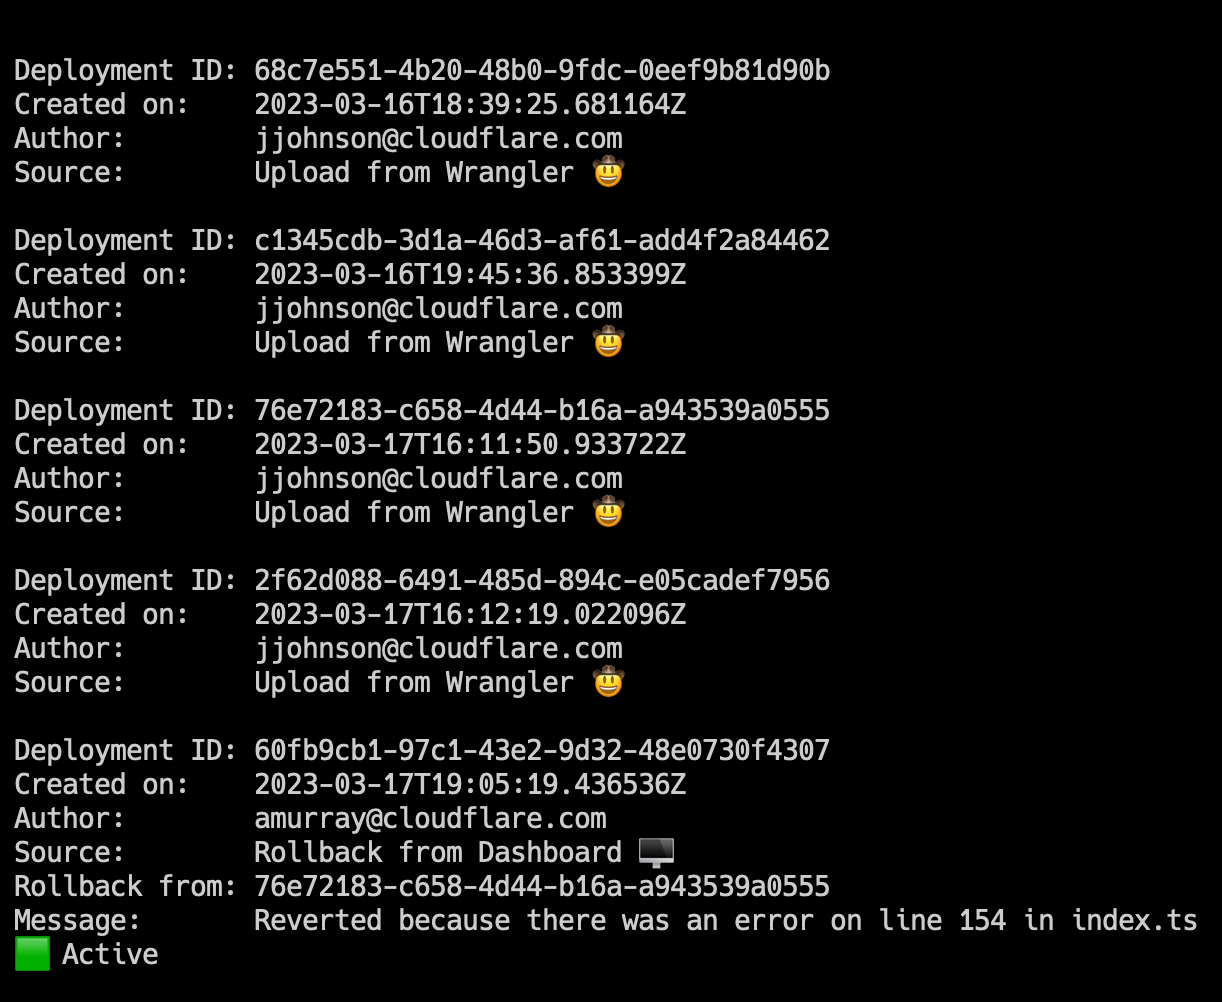Click the Reverted because error message text
1222x1002 pixels.
726,921
